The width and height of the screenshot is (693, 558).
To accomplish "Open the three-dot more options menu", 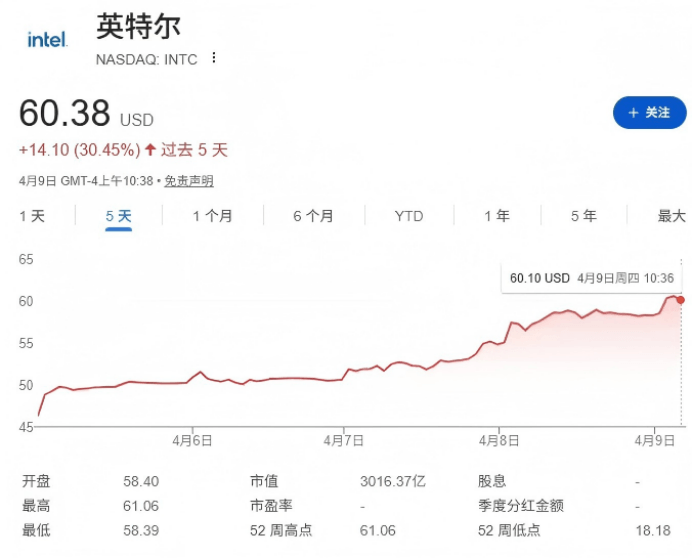I will click(213, 58).
